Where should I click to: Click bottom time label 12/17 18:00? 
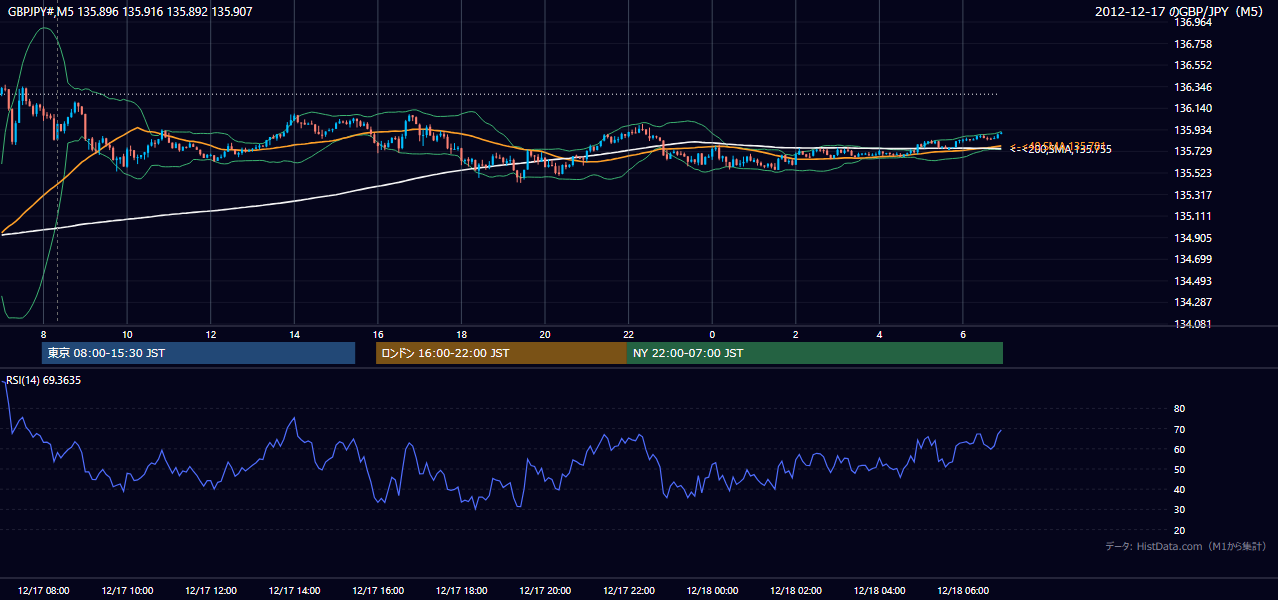pos(461,591)
